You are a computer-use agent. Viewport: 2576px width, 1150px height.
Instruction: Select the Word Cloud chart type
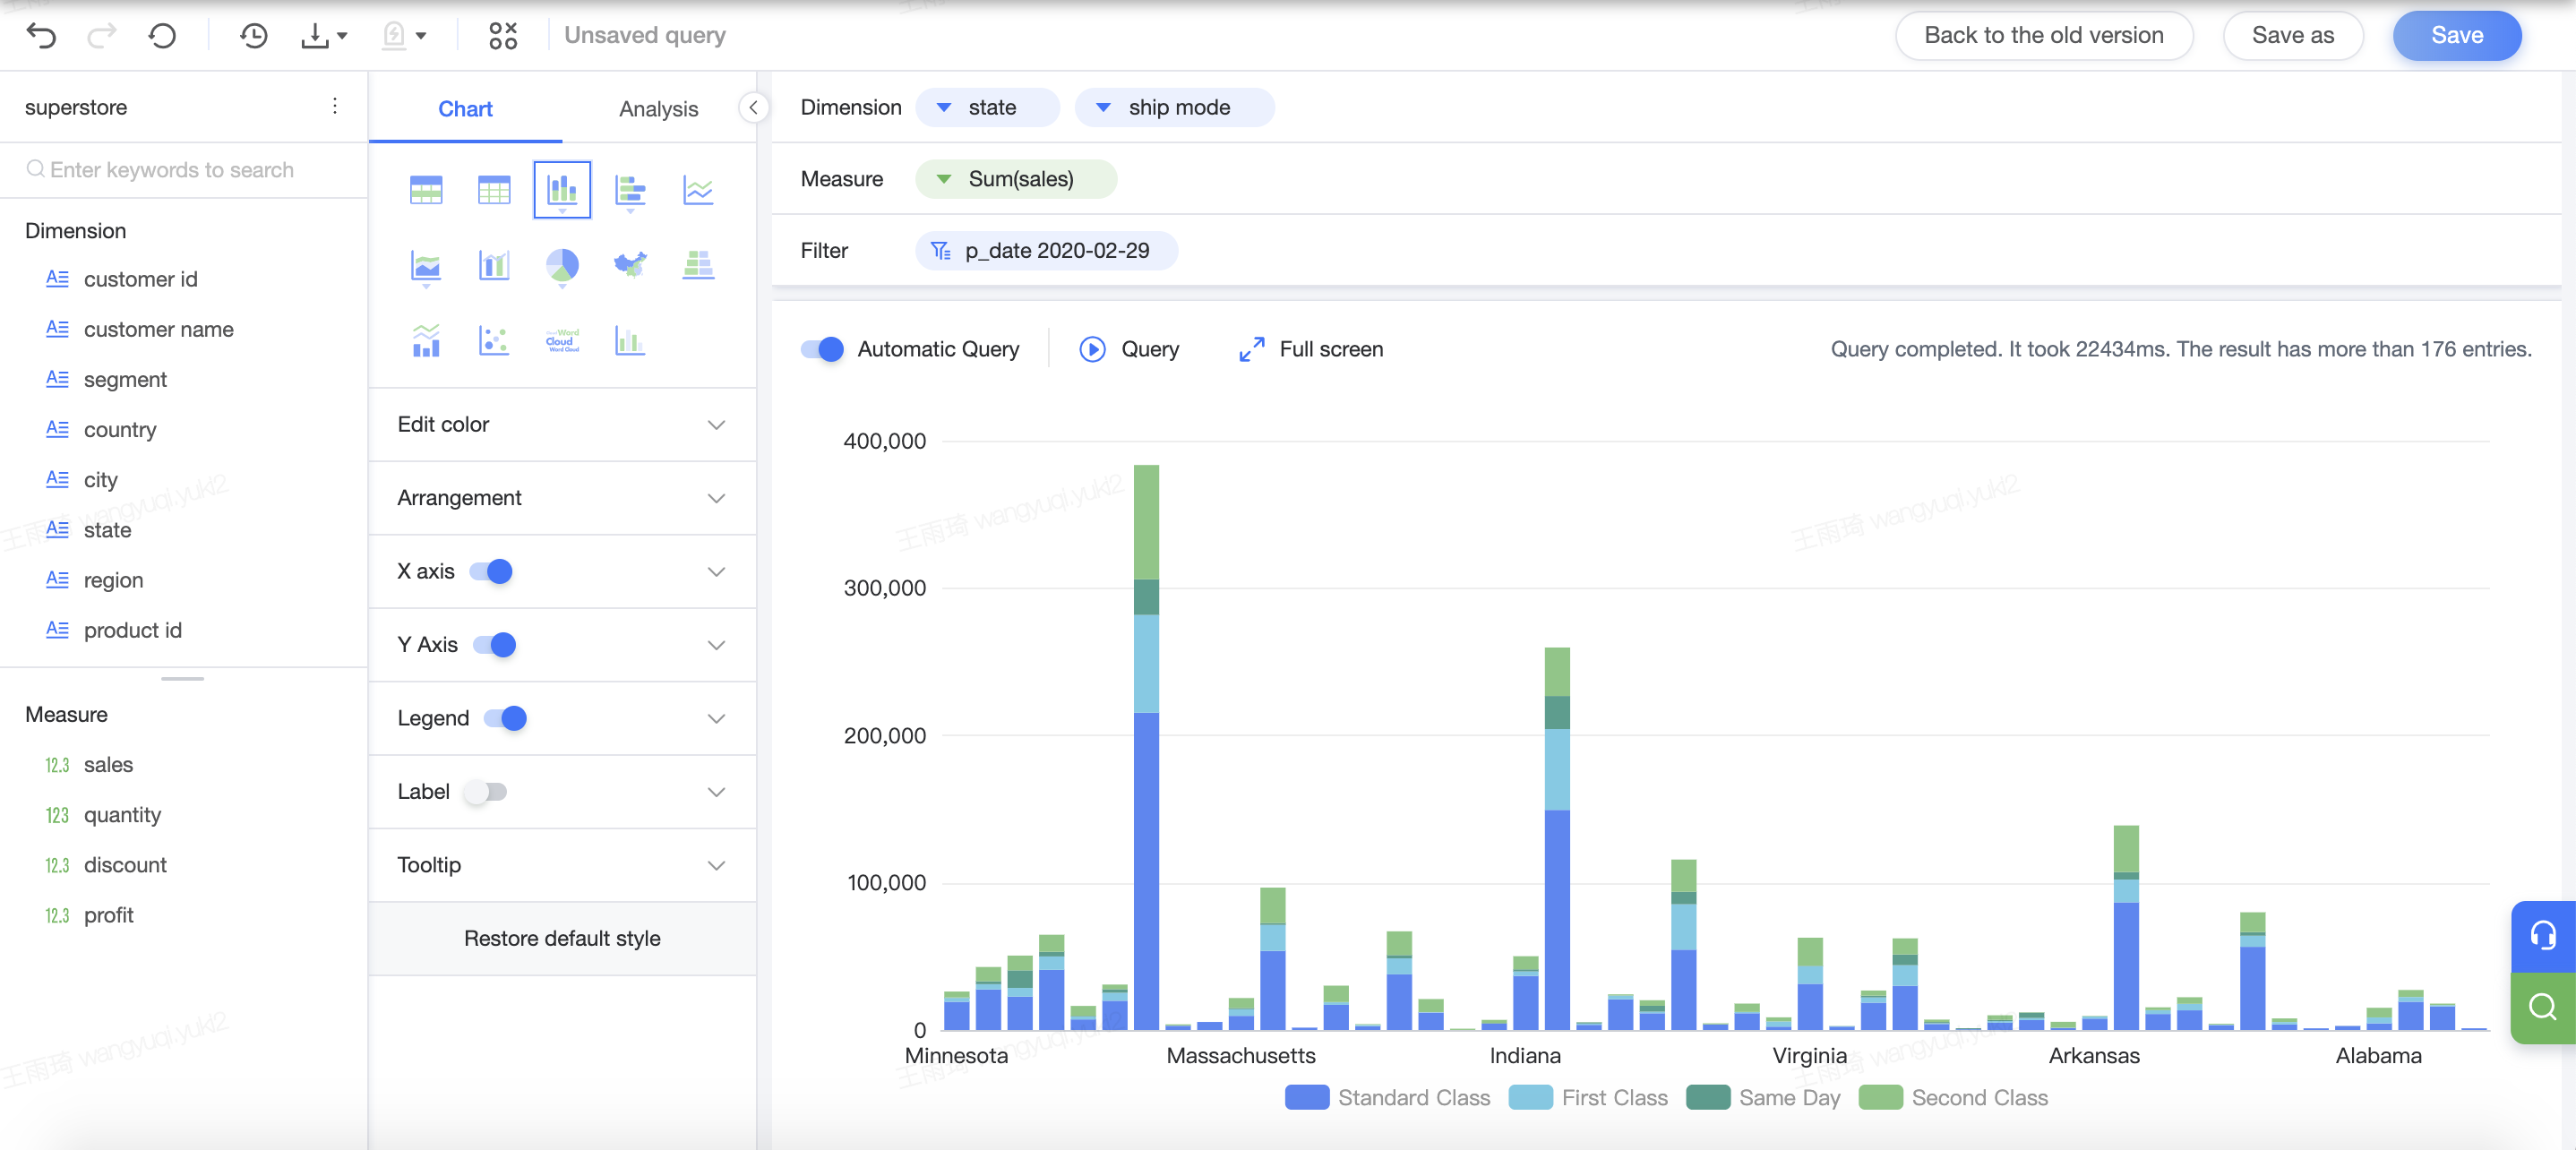pyautogui.click(x=562, y=340)
